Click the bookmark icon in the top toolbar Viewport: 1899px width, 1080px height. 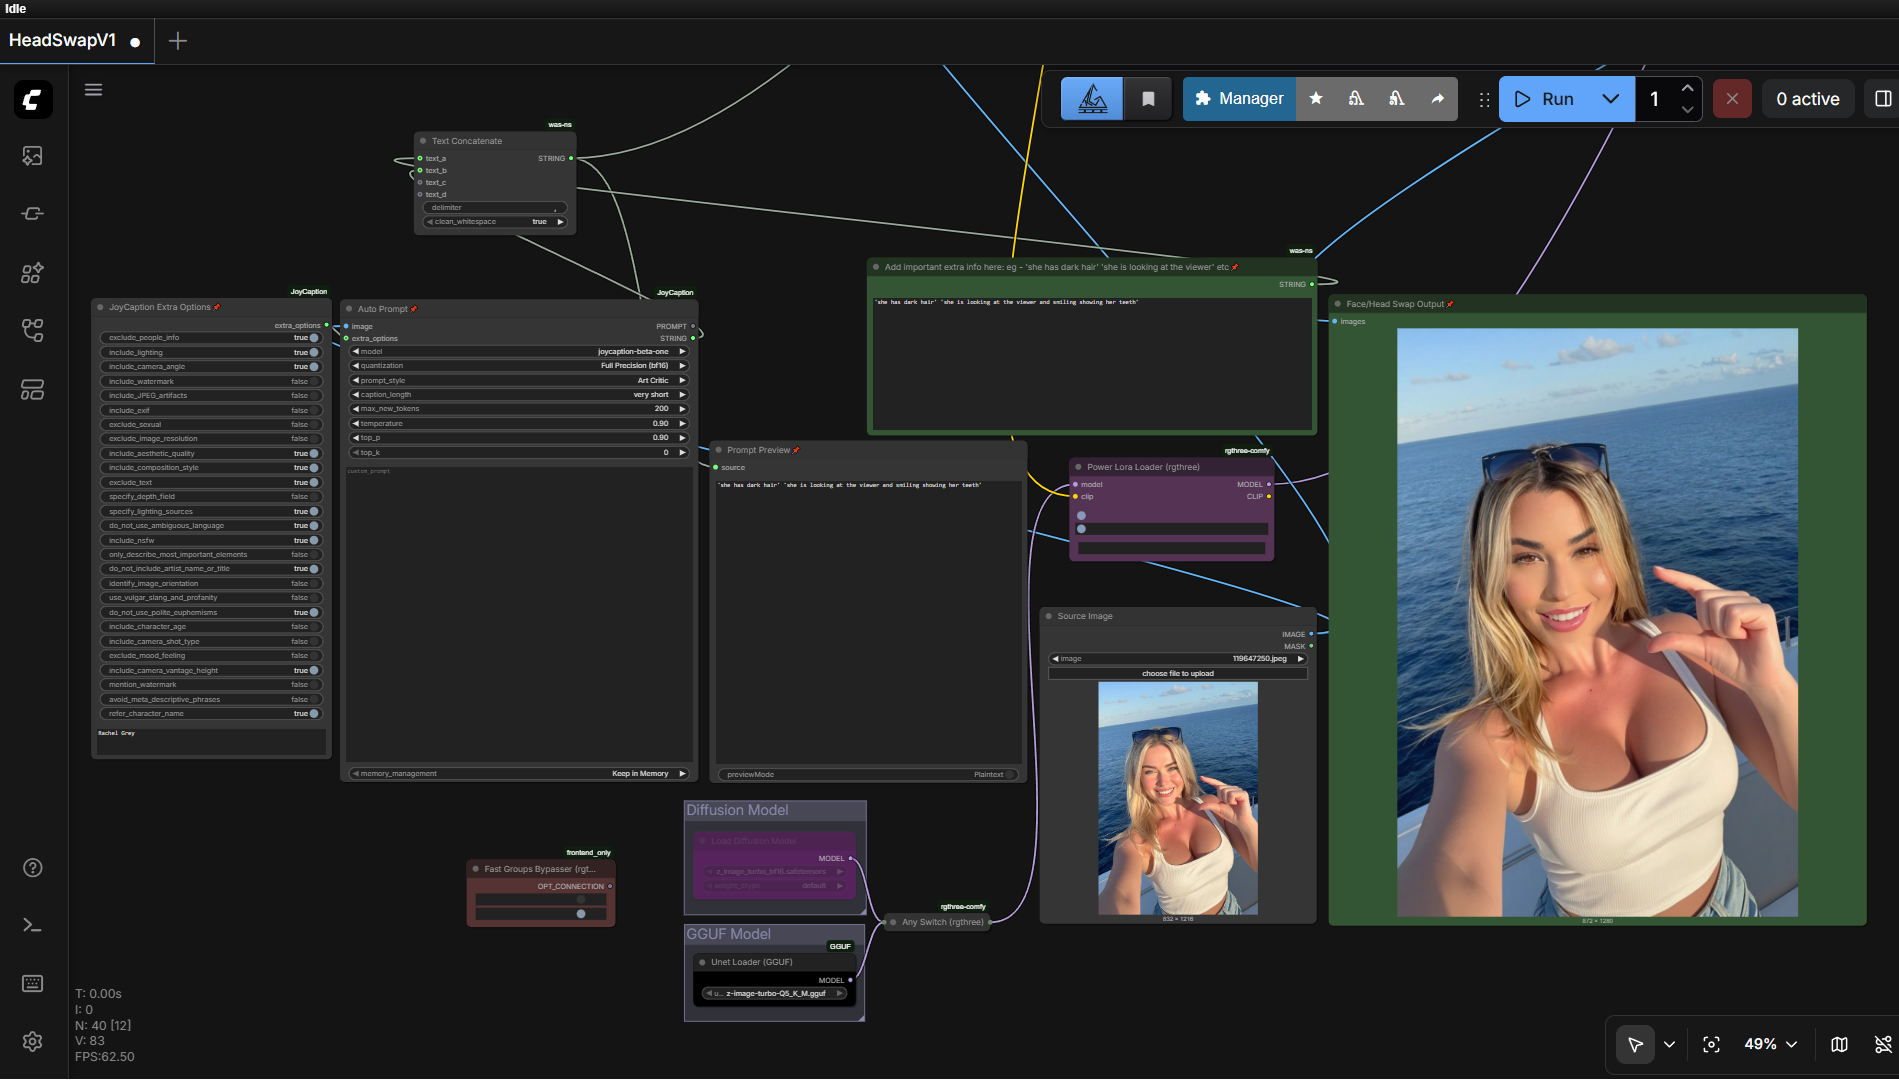[x=1148, y=98]
